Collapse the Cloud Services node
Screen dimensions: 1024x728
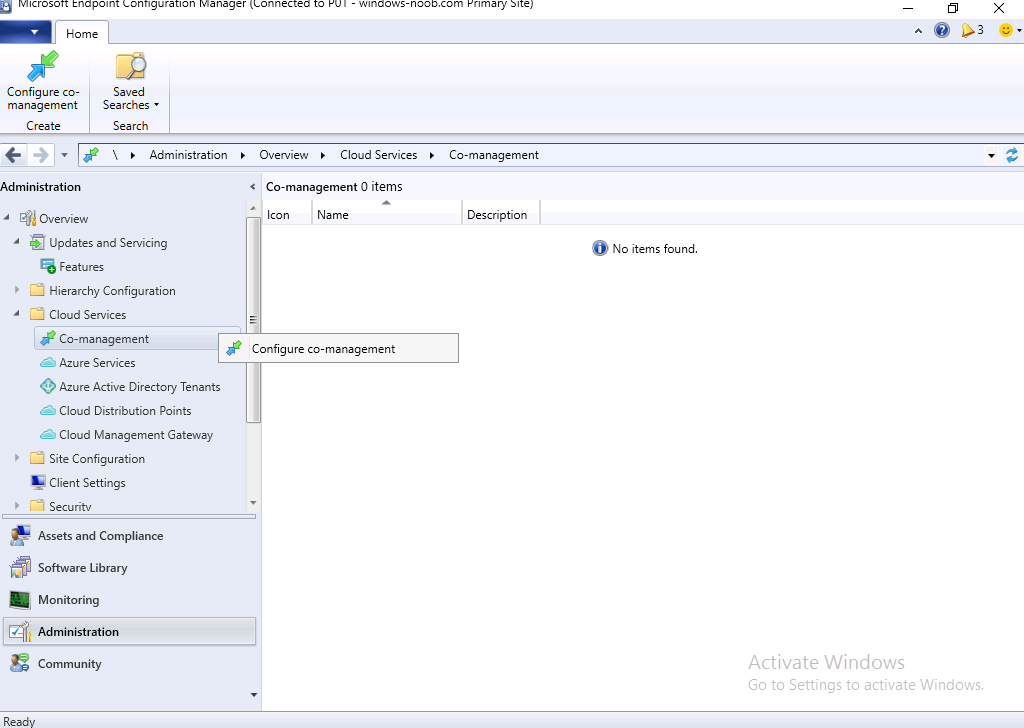[x=16, y=313]
